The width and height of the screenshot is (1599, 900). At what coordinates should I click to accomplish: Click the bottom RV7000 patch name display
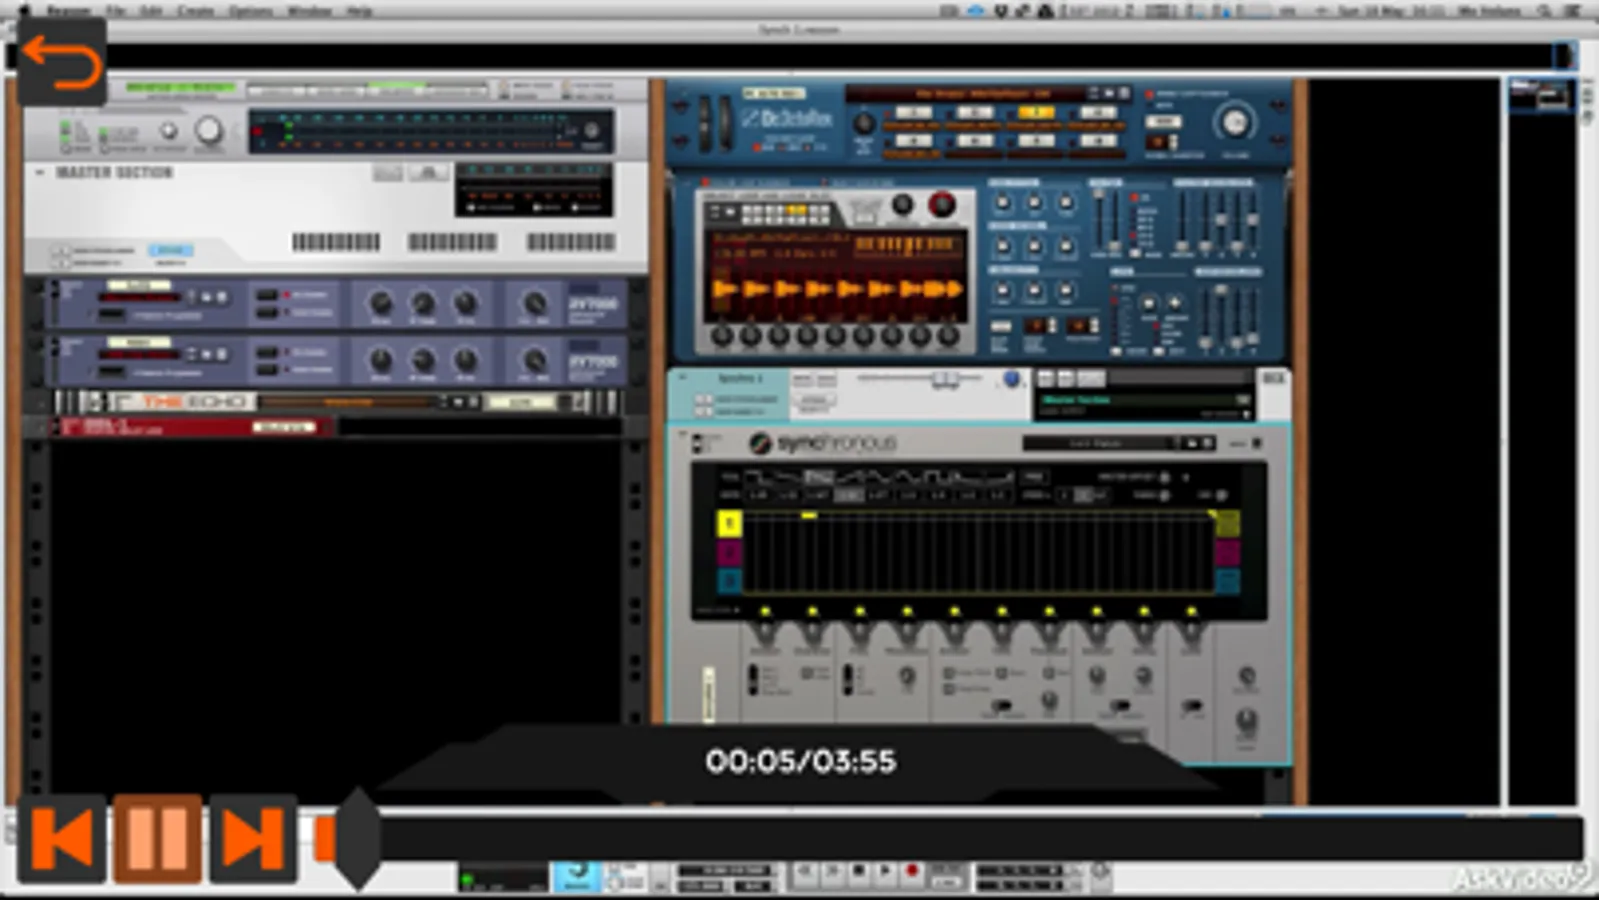(x=141, y=355)
